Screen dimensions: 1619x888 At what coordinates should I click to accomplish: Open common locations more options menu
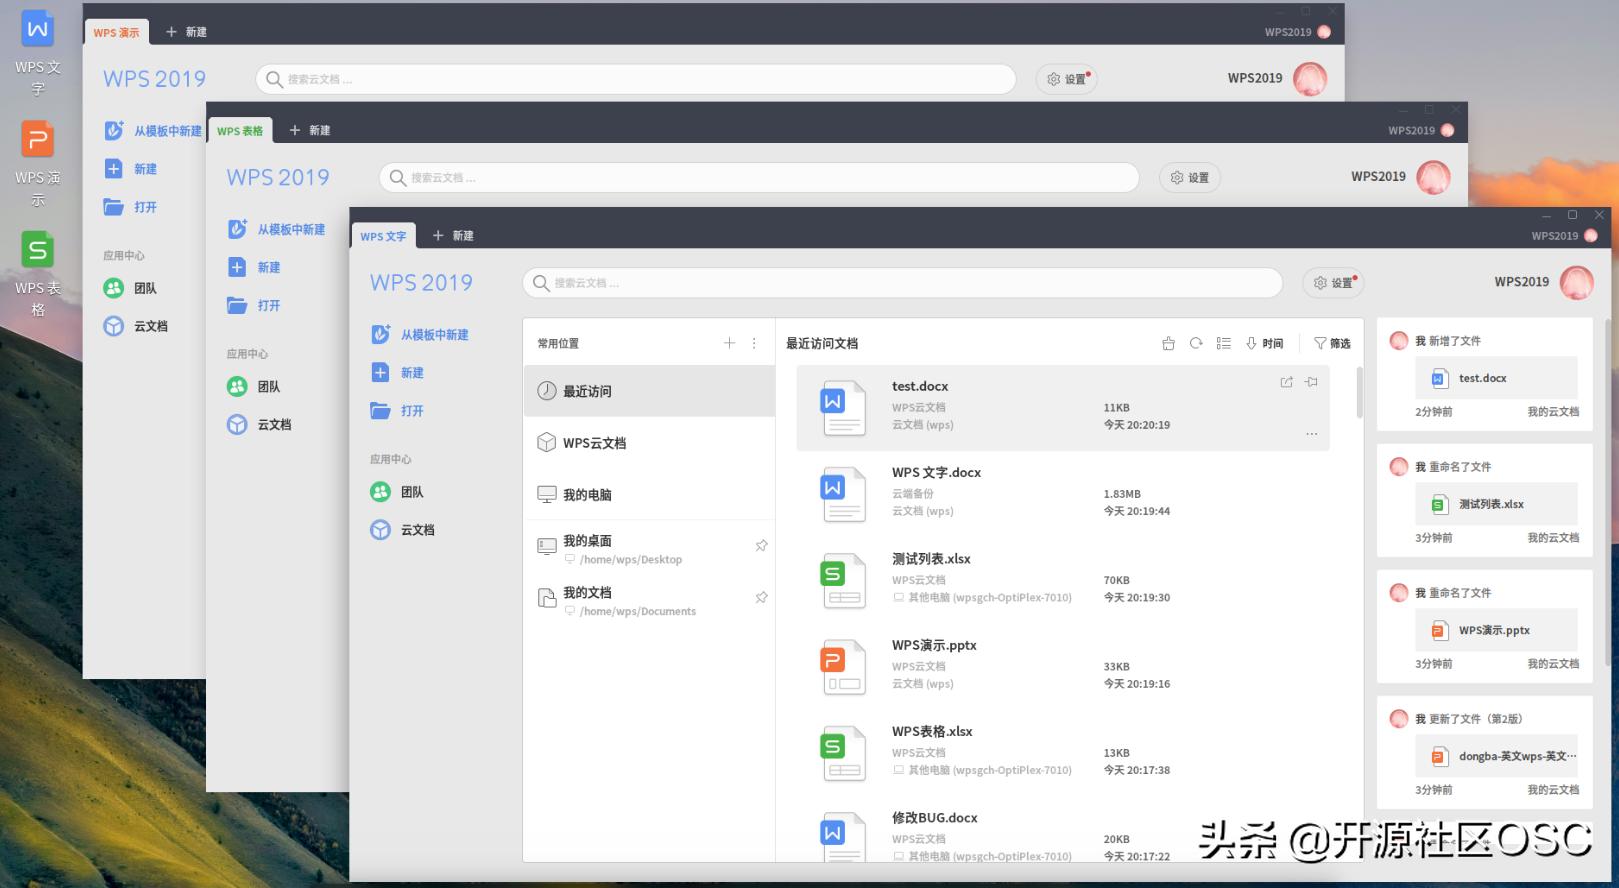(754, 343)
